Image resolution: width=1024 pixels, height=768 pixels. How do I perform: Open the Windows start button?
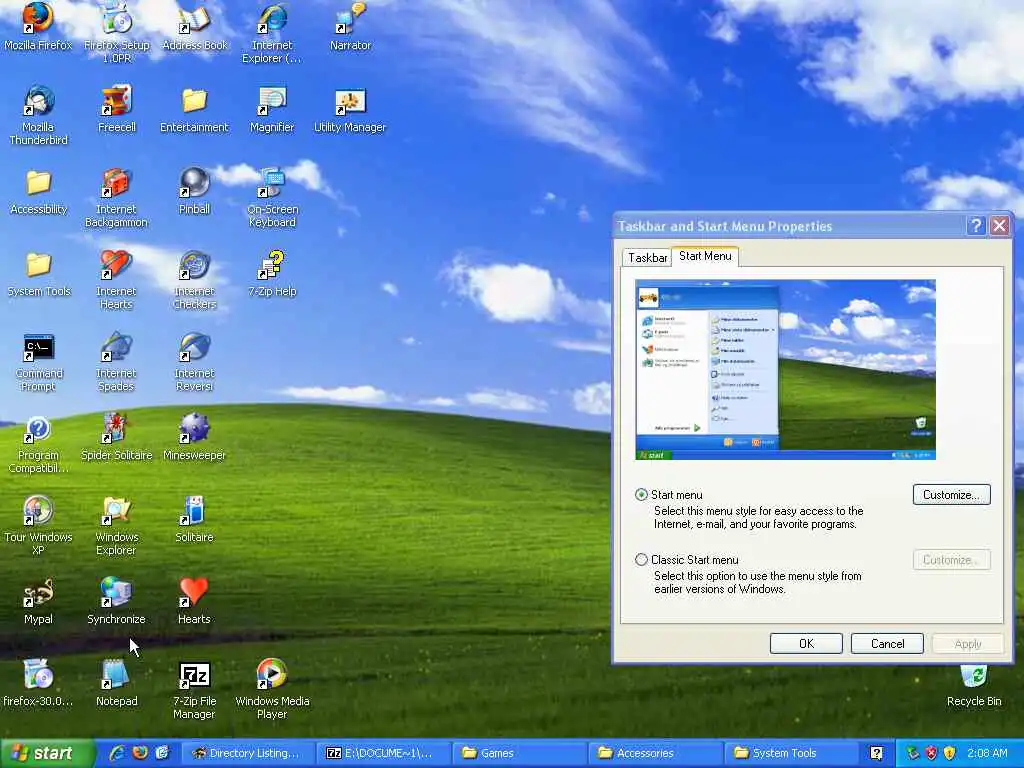[x=46, y=753]
